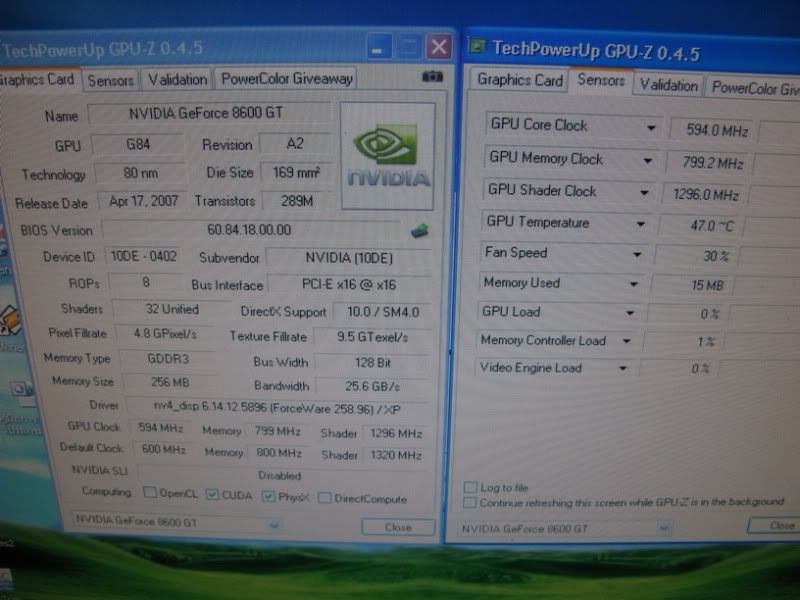
Task: Toggle the CUDA checkbox
Action: click(x=212, y=494)
